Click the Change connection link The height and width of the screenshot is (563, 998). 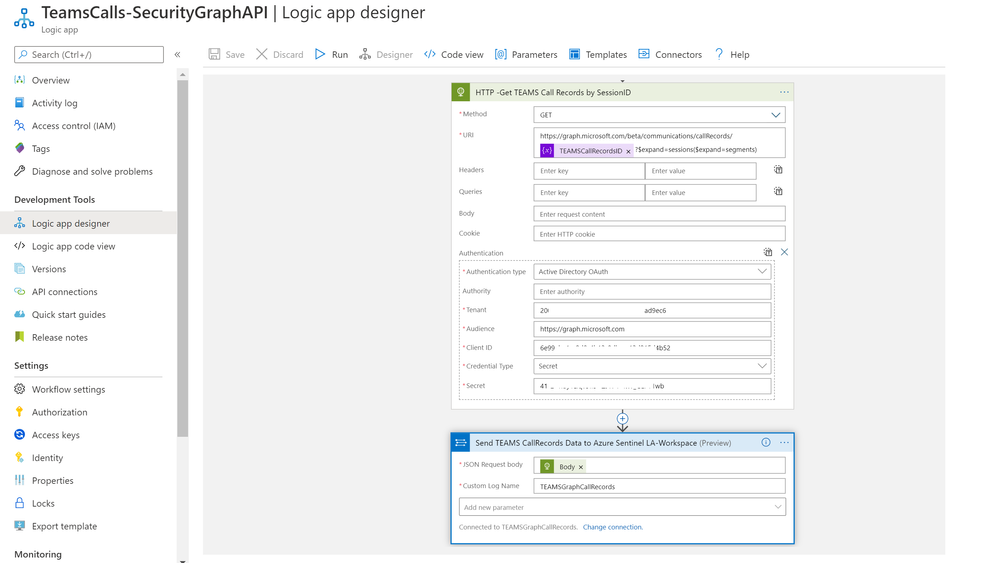pos(613,527)
